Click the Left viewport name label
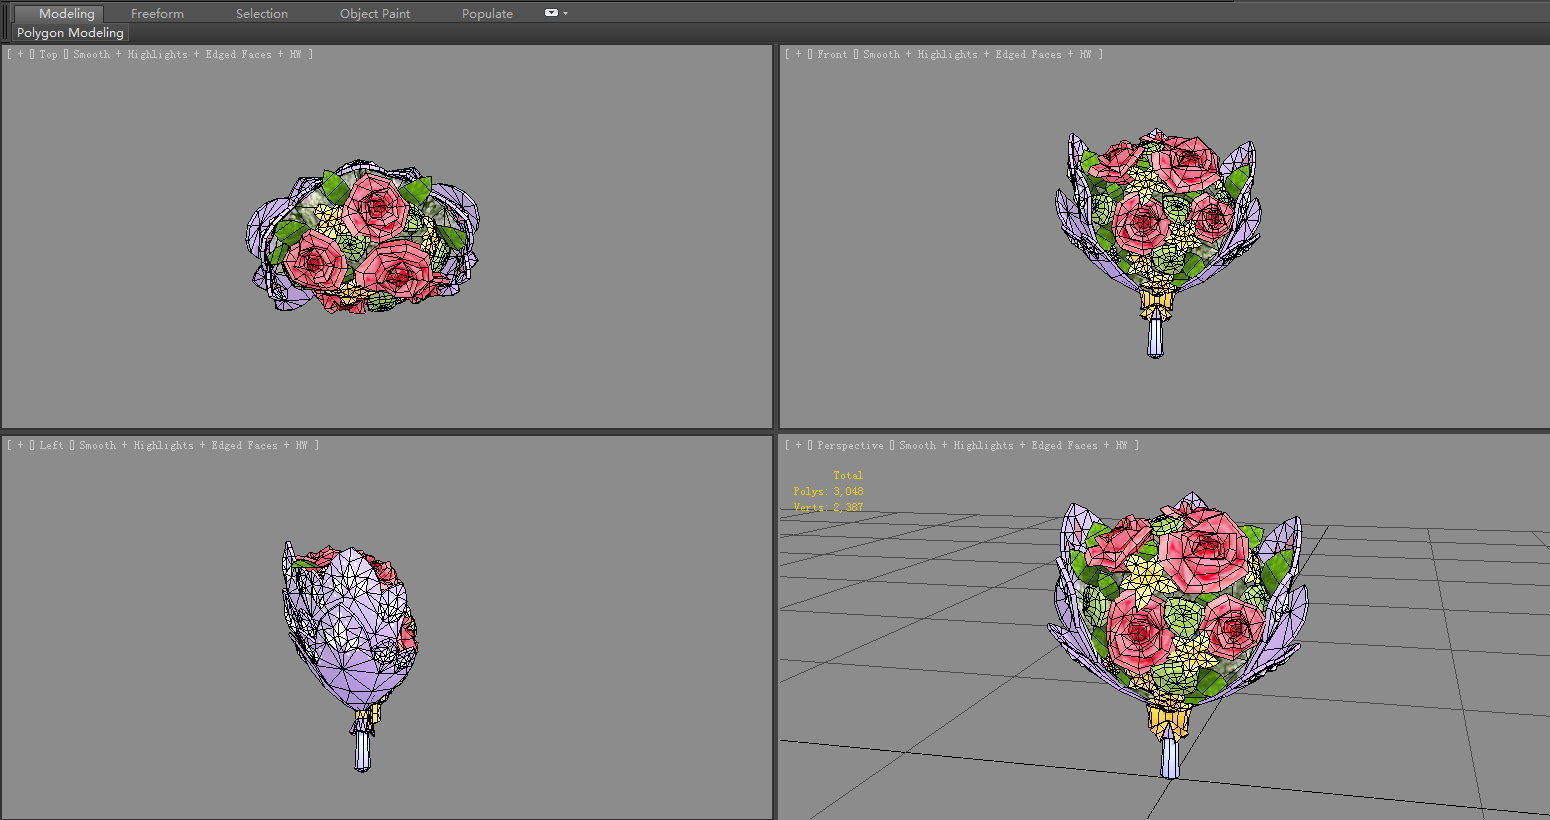1550x820 pixels. tap(52, 445)
